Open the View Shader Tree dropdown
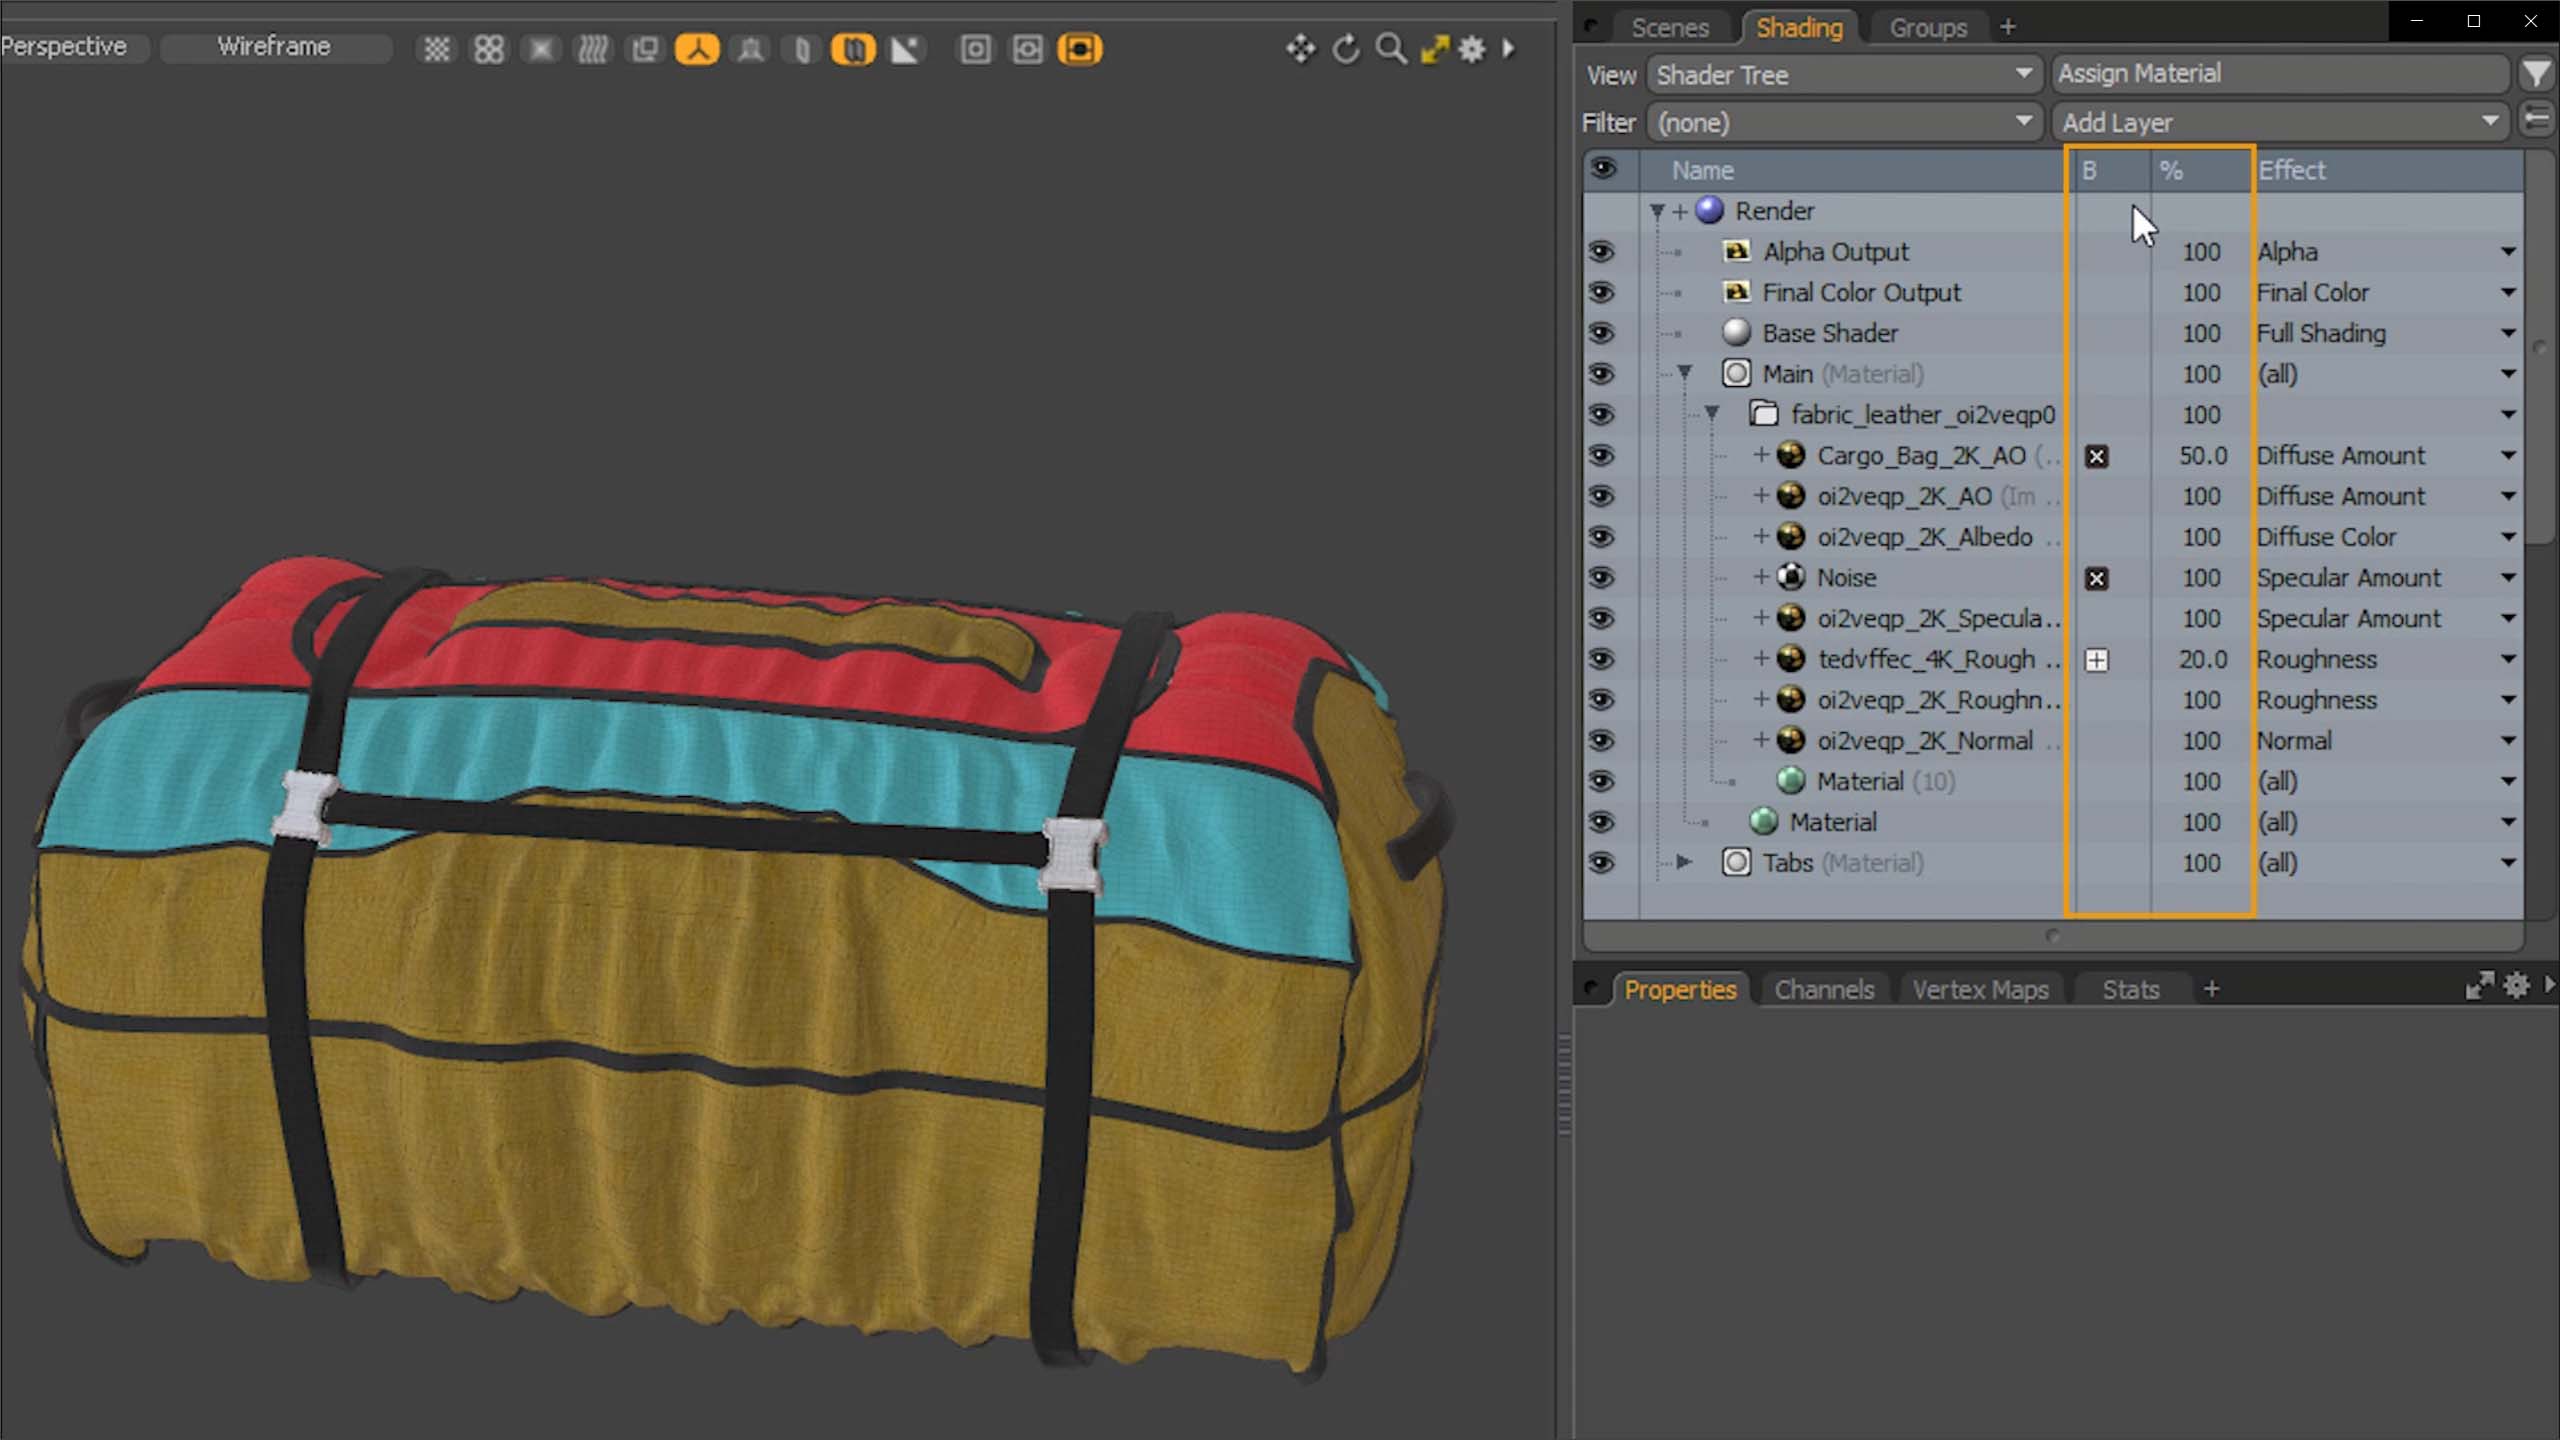This screenshot has height=1440, width=2560. coord(1843,74)
